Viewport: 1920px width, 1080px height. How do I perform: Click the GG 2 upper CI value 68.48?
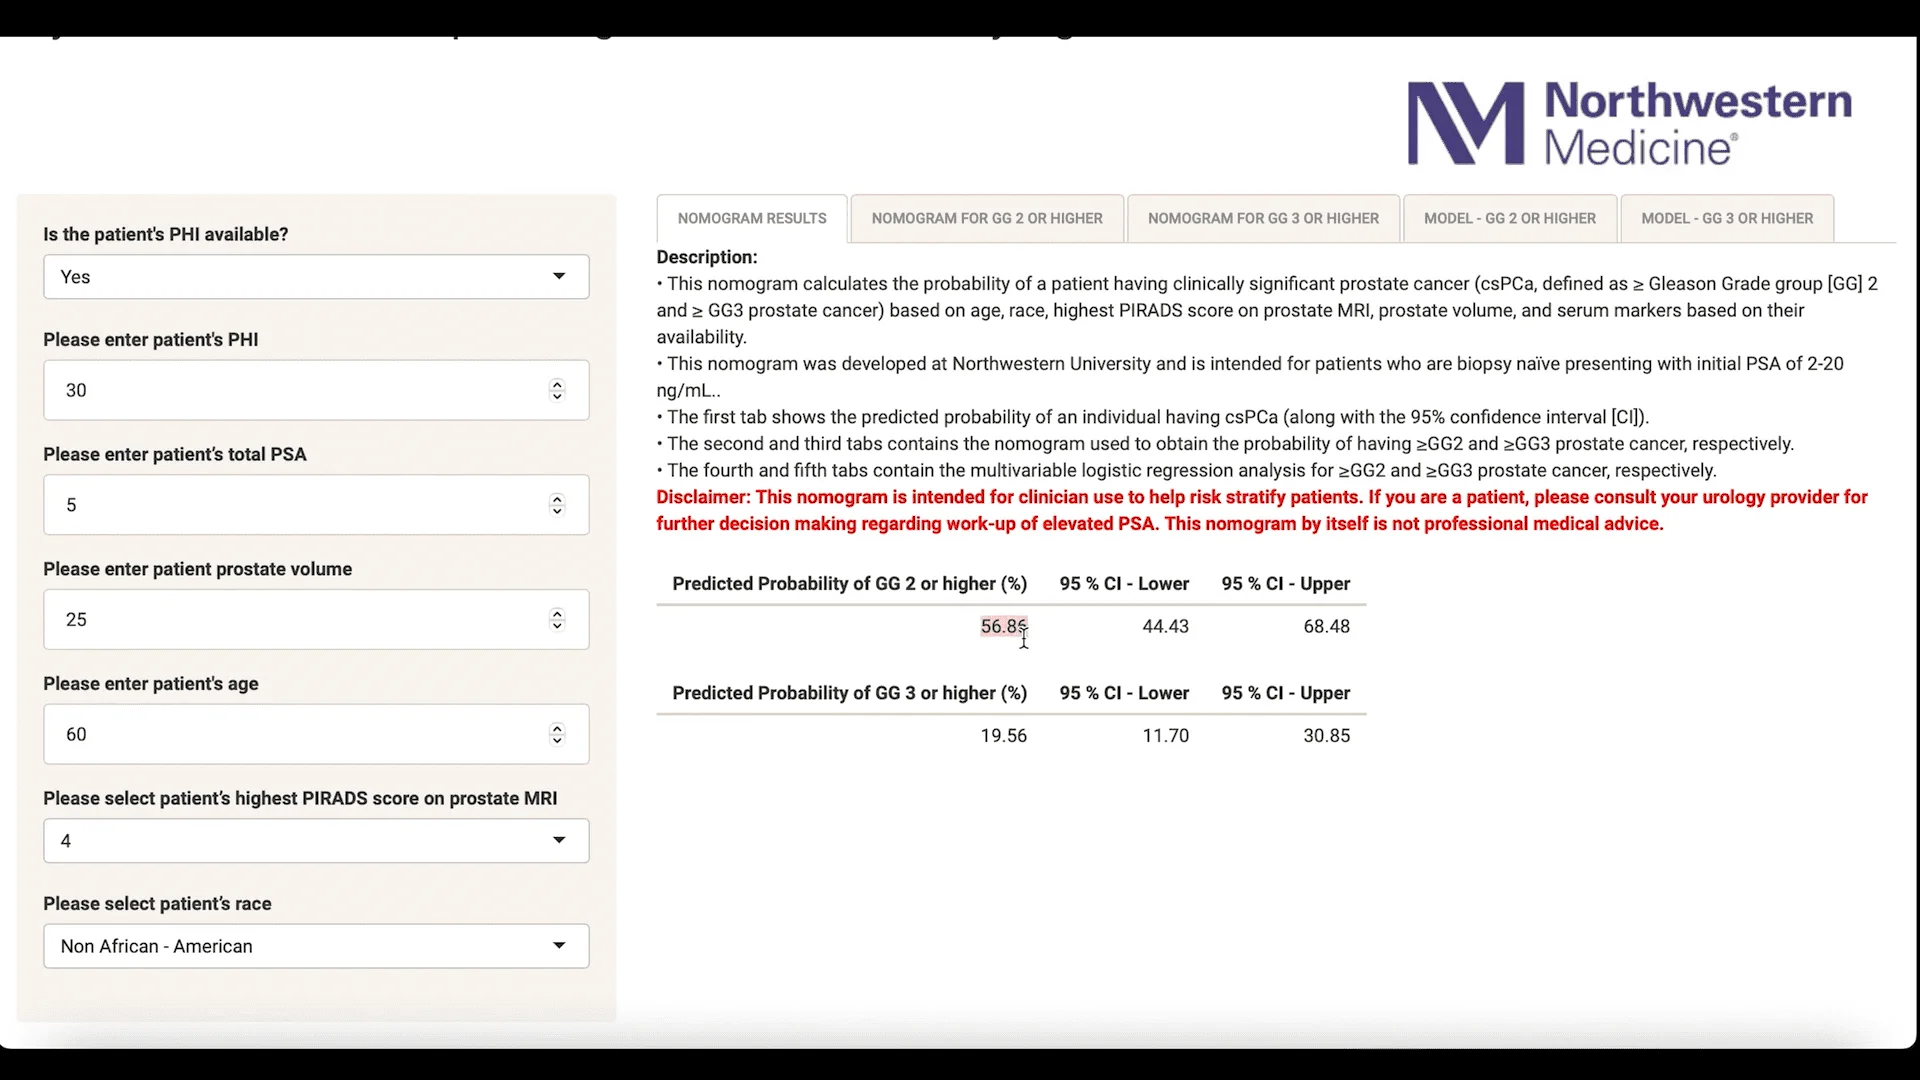point(1327,626)
